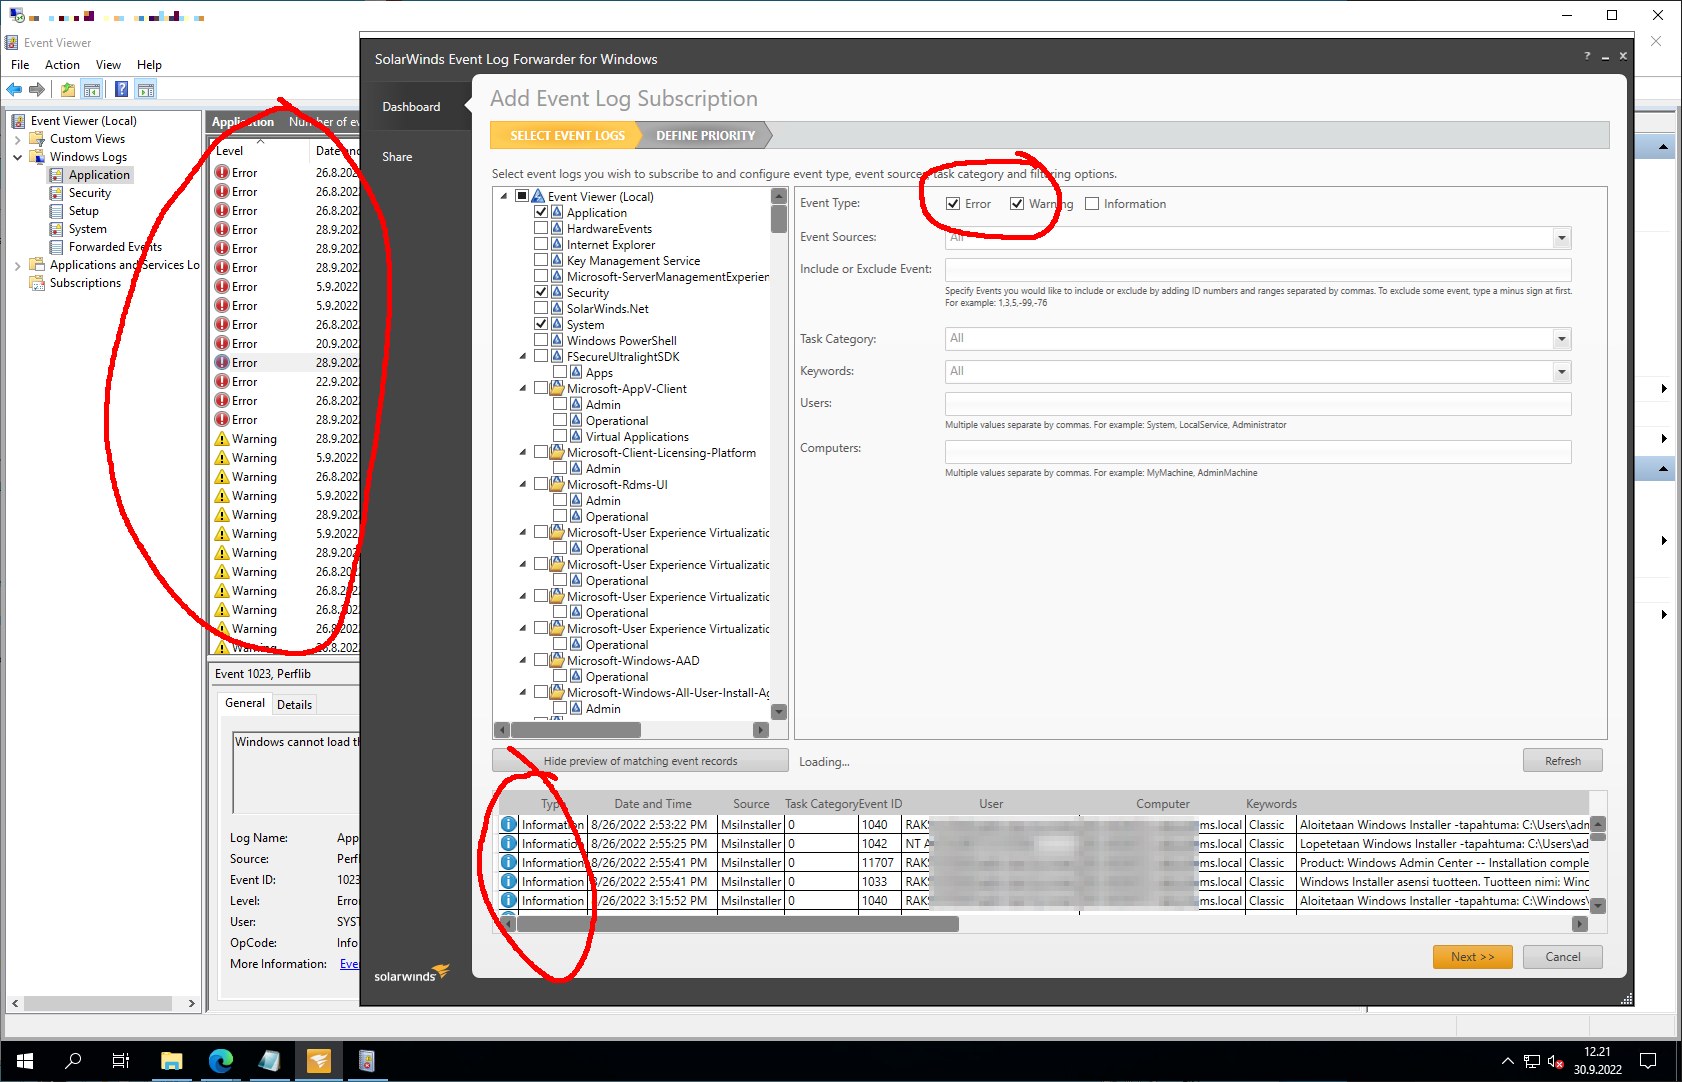The width and height of the screenshot is (1682, 1082).
Task: Open Task View on the taskbar
Action: pyautogui.click(x=121, y=1061)
